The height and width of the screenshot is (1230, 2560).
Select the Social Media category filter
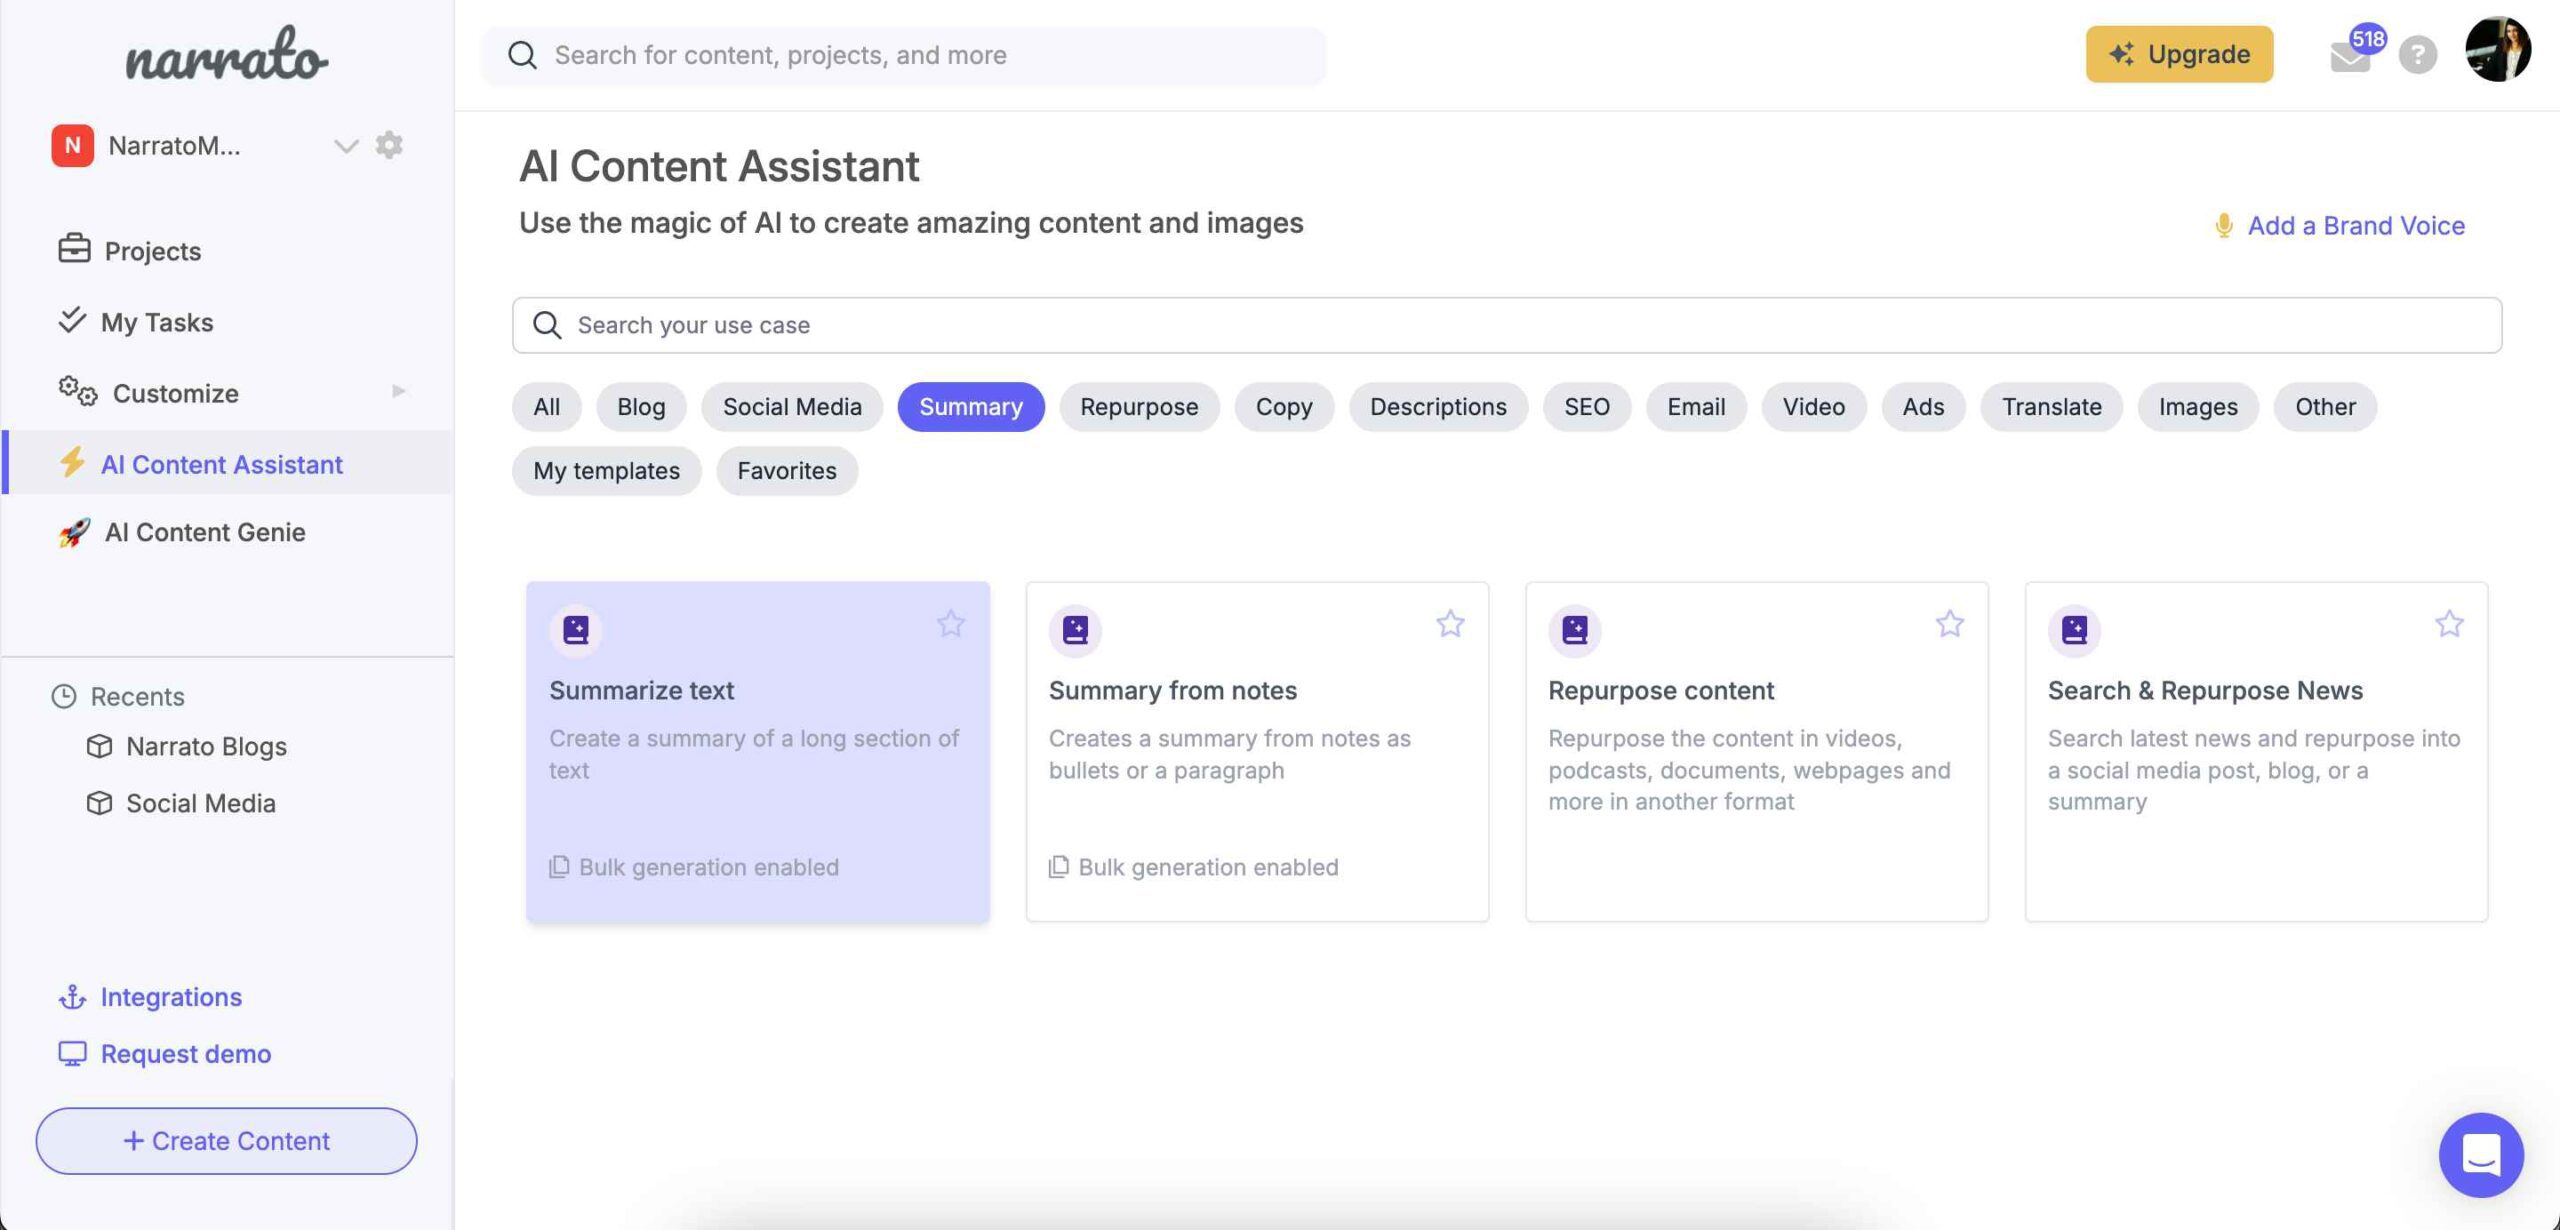coord(792,407)
